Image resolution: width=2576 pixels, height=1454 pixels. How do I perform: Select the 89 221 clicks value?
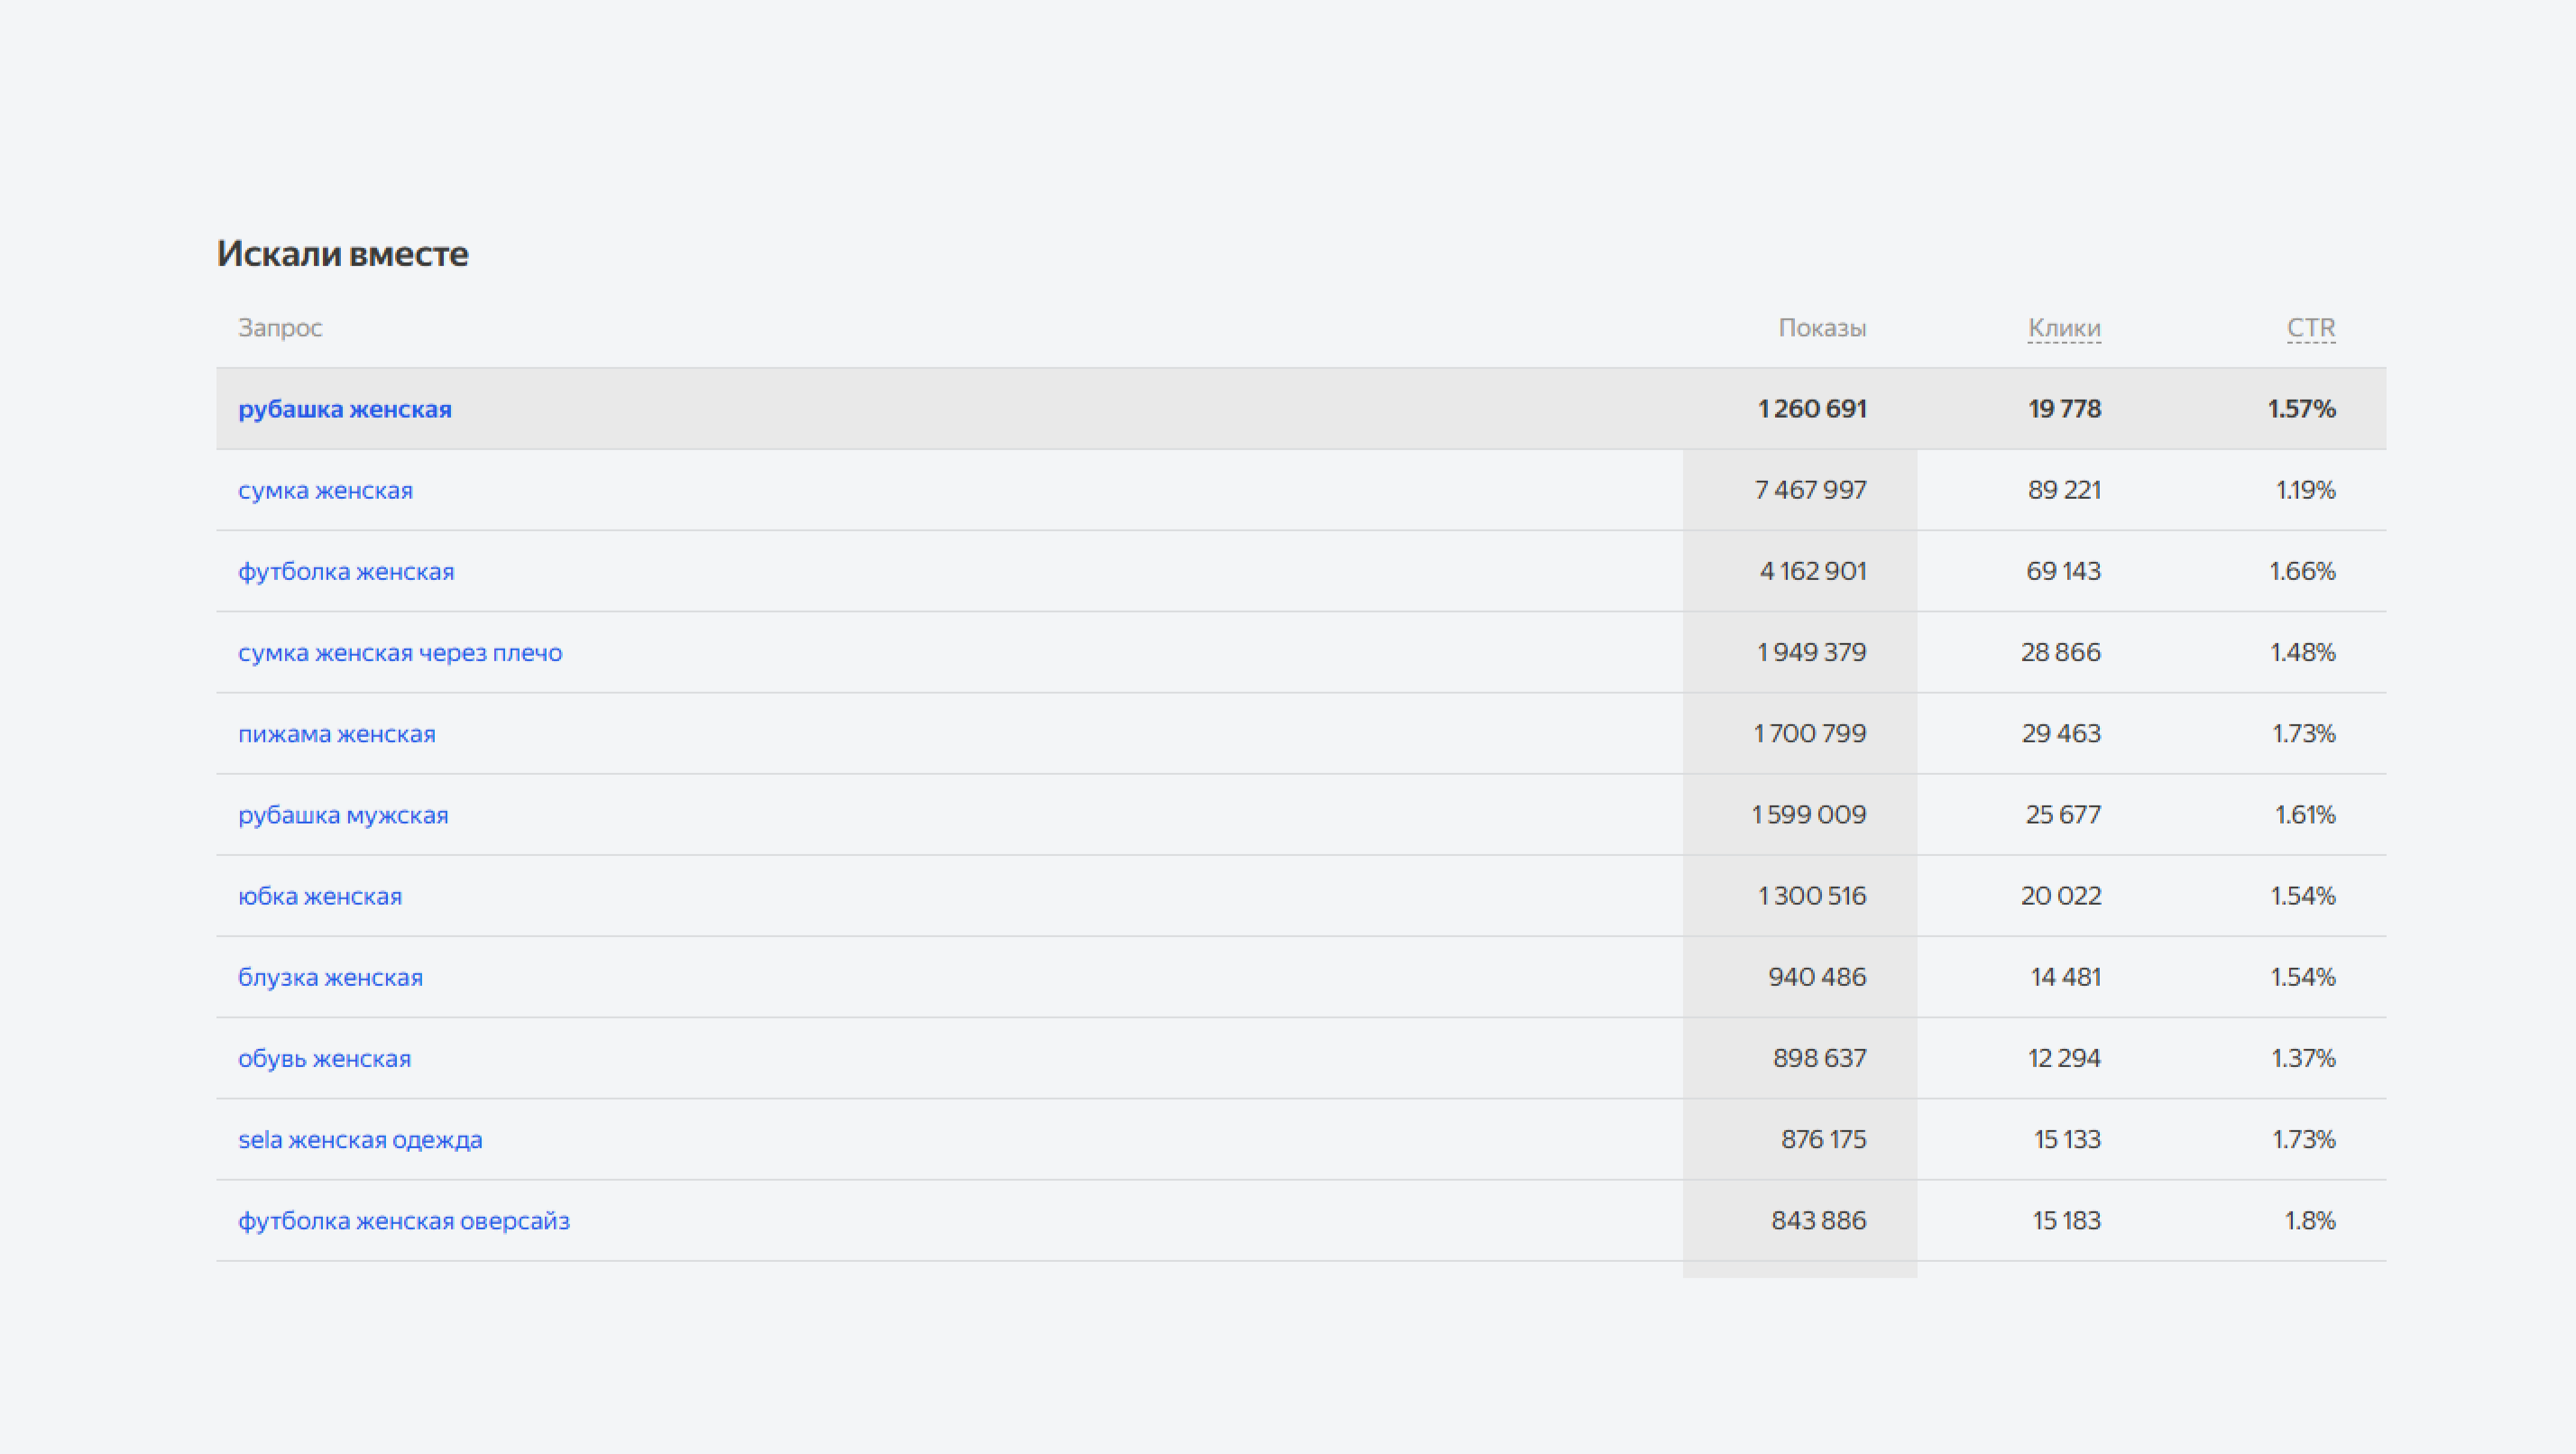(2064, 490)
